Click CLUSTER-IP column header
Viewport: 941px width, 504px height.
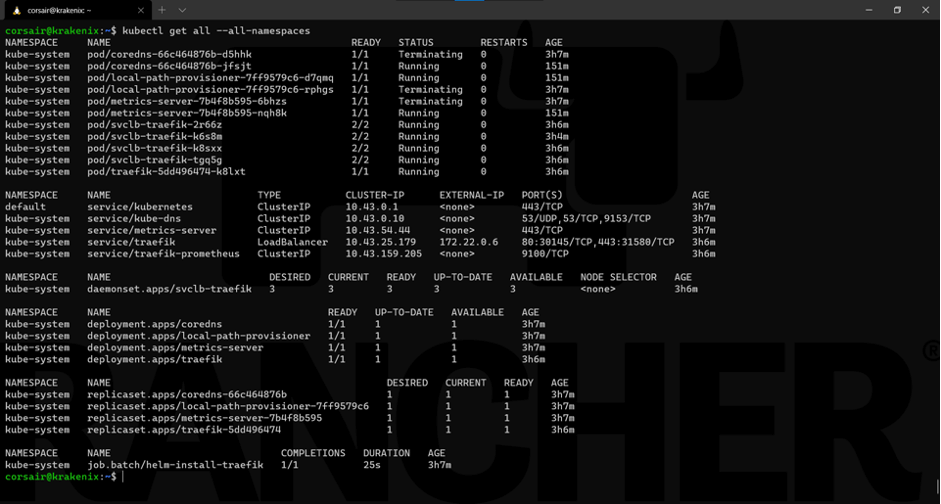tap(375, 195)
